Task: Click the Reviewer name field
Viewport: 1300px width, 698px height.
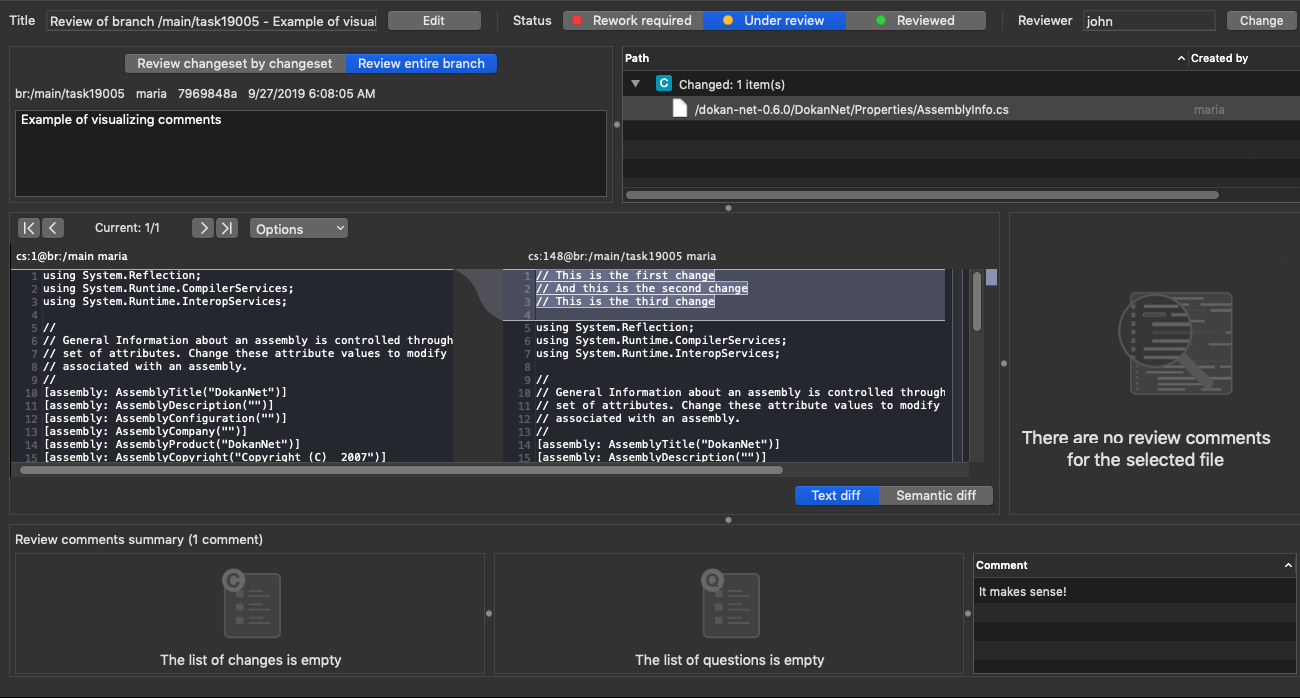Action: click(1149, 20)
